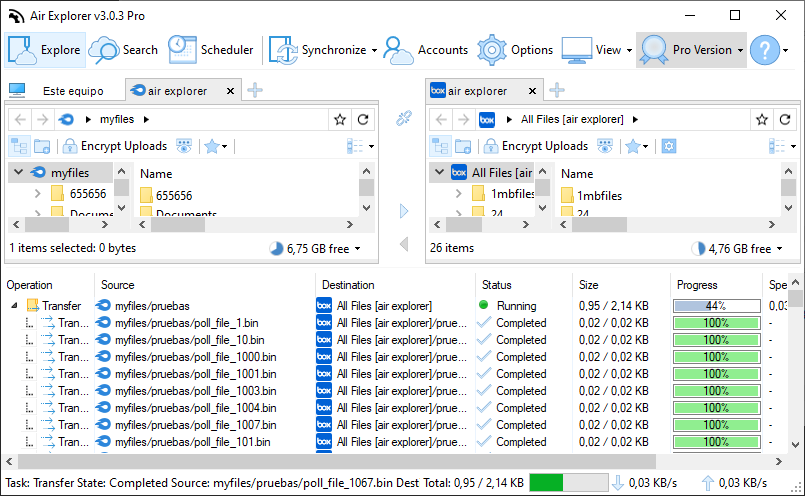The width and height of the screenshot is (805, 496).
Task: Select the 1mbfiles folder in right file list
Action: (x=591, y=196)
